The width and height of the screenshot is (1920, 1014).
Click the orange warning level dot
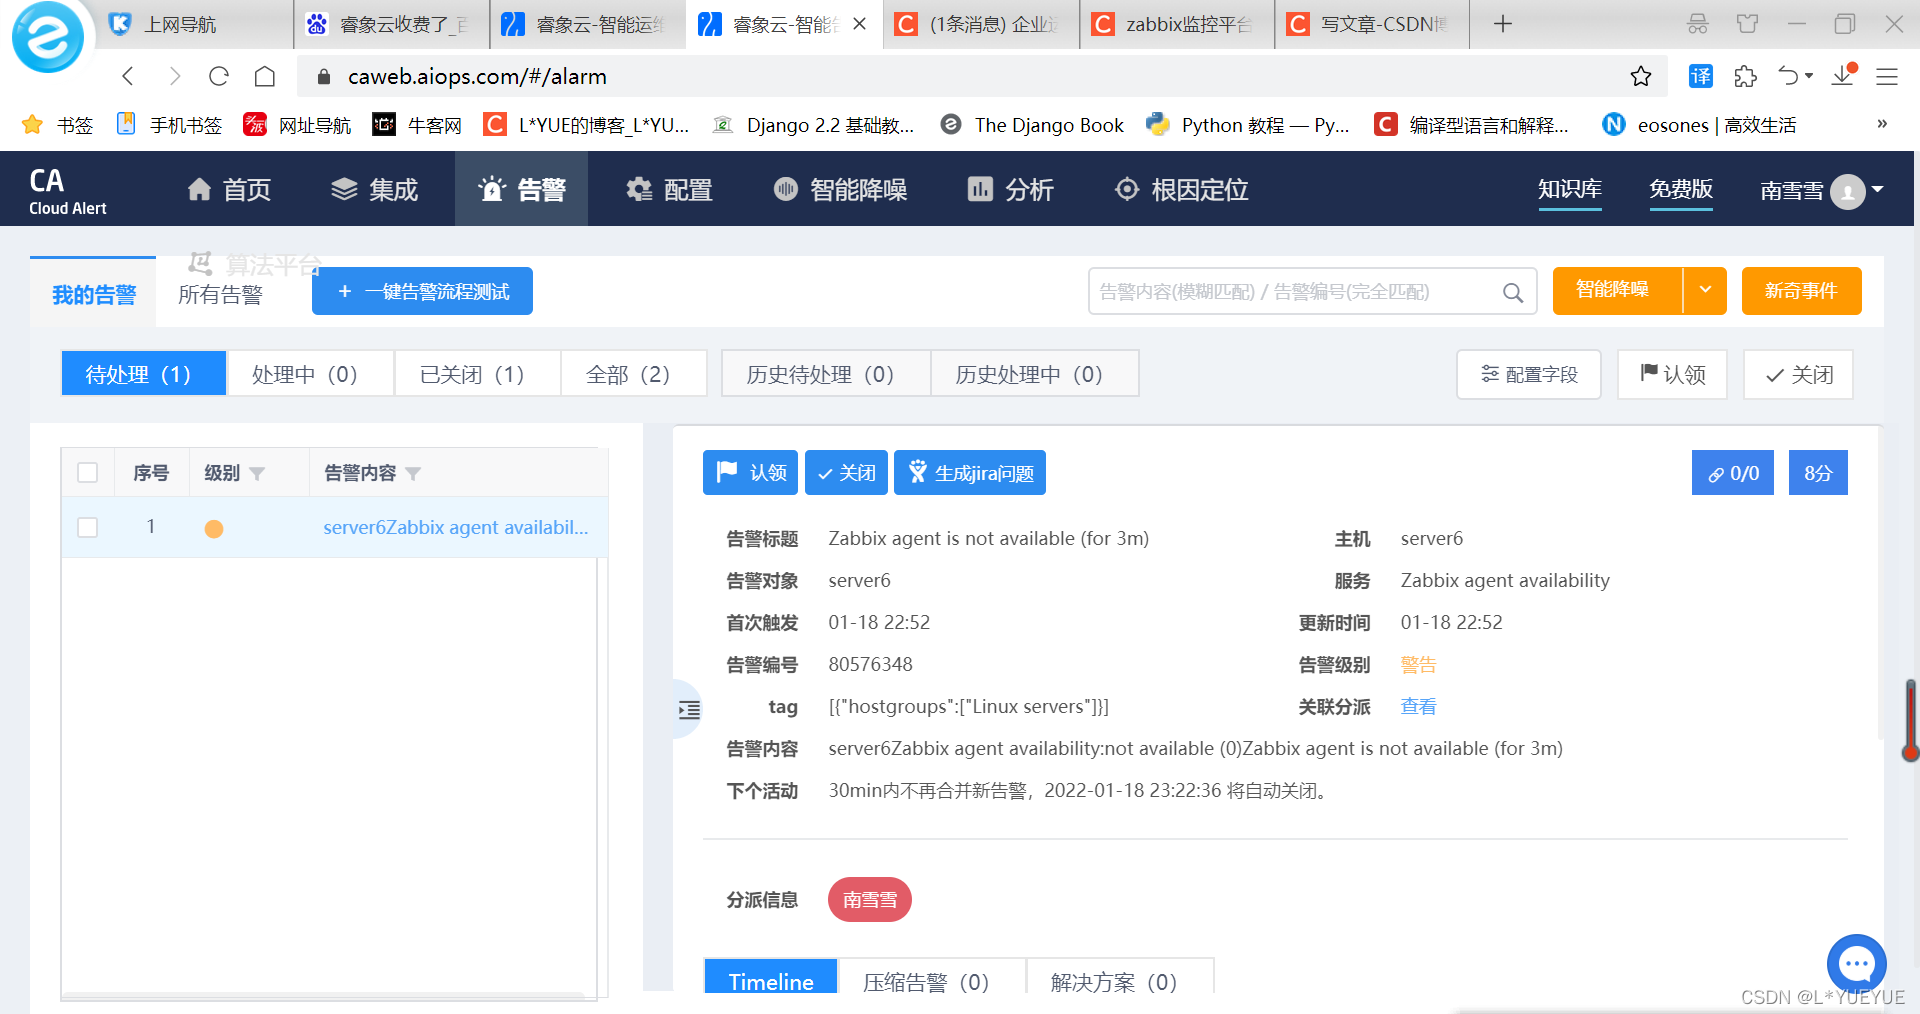214,529
